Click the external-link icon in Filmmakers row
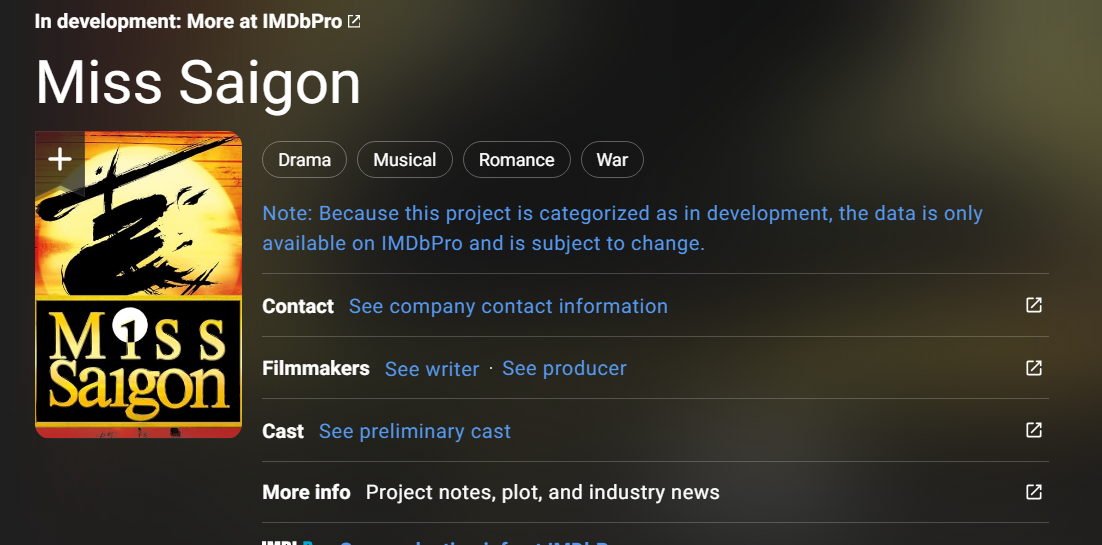This screenshot has height=545, width=1102. click(1034, 368)
